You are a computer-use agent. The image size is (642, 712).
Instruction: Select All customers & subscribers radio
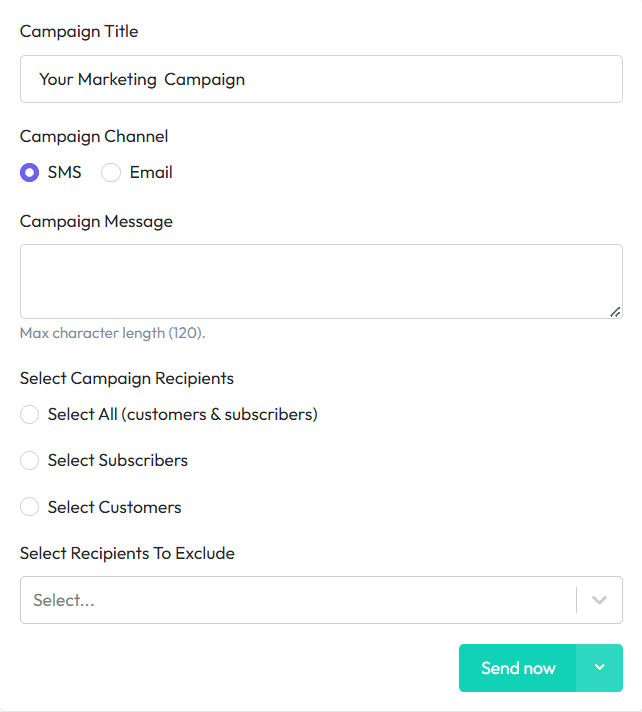point(30,414)
